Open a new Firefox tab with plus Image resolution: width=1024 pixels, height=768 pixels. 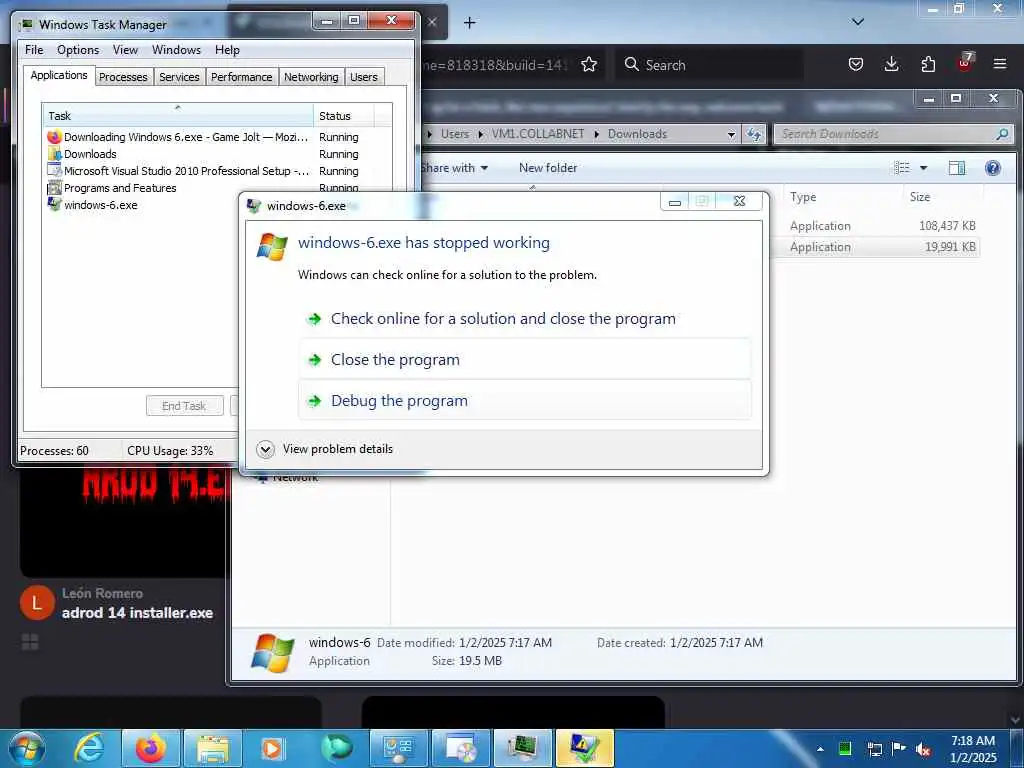[470, 23]
